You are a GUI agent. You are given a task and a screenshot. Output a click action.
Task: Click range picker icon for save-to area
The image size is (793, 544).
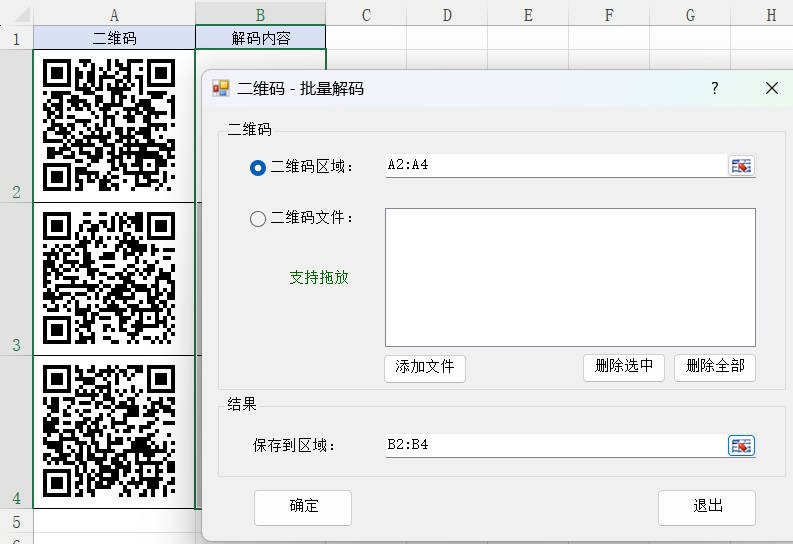click(x=741, y=446)
